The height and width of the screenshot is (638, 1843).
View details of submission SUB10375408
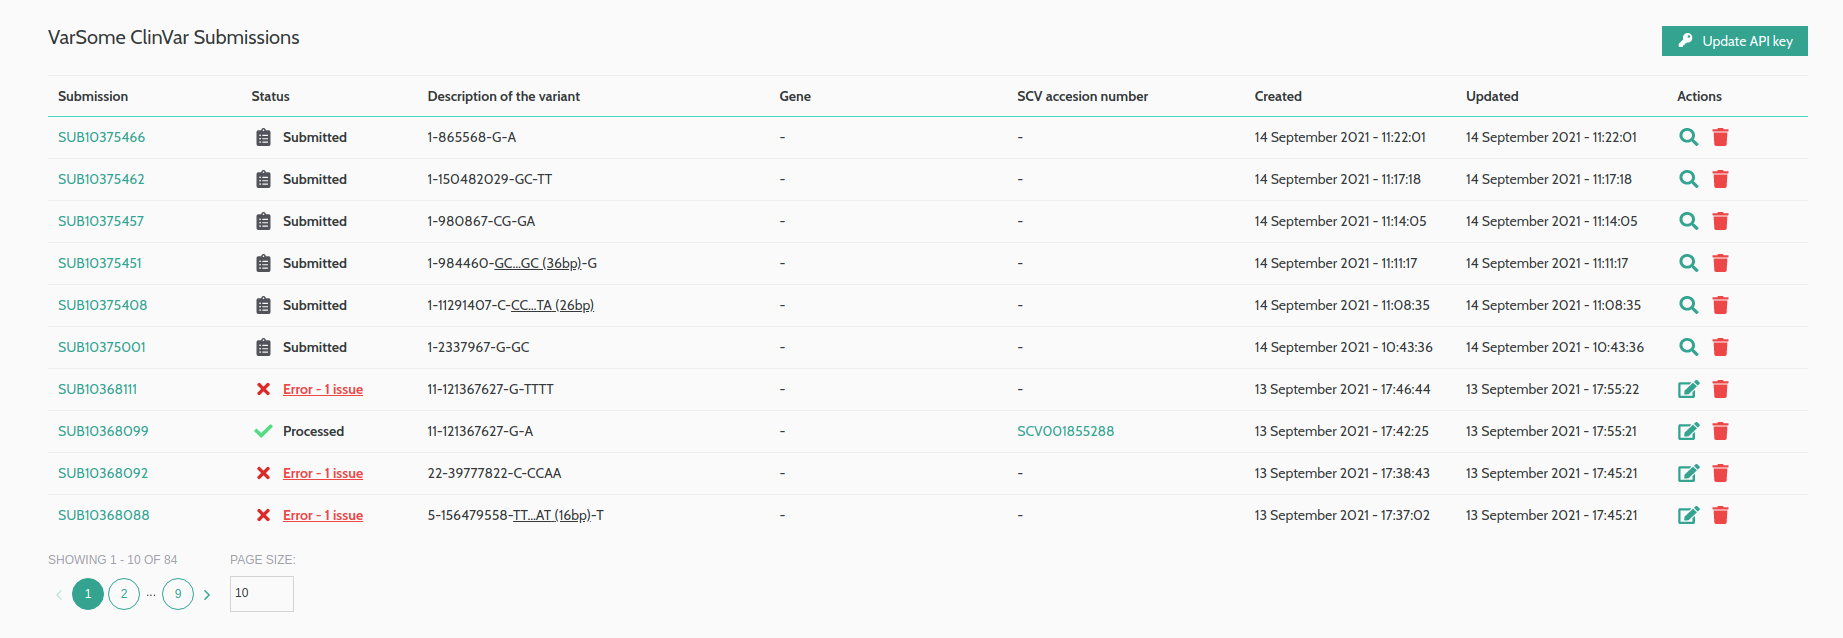[1688, 305]
